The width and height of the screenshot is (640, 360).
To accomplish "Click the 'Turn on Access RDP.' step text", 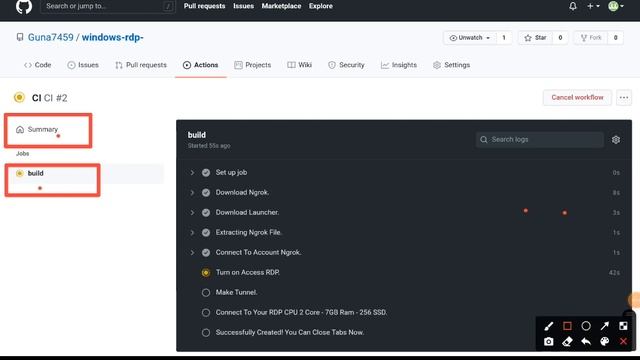I will click(x=248, y=273).
